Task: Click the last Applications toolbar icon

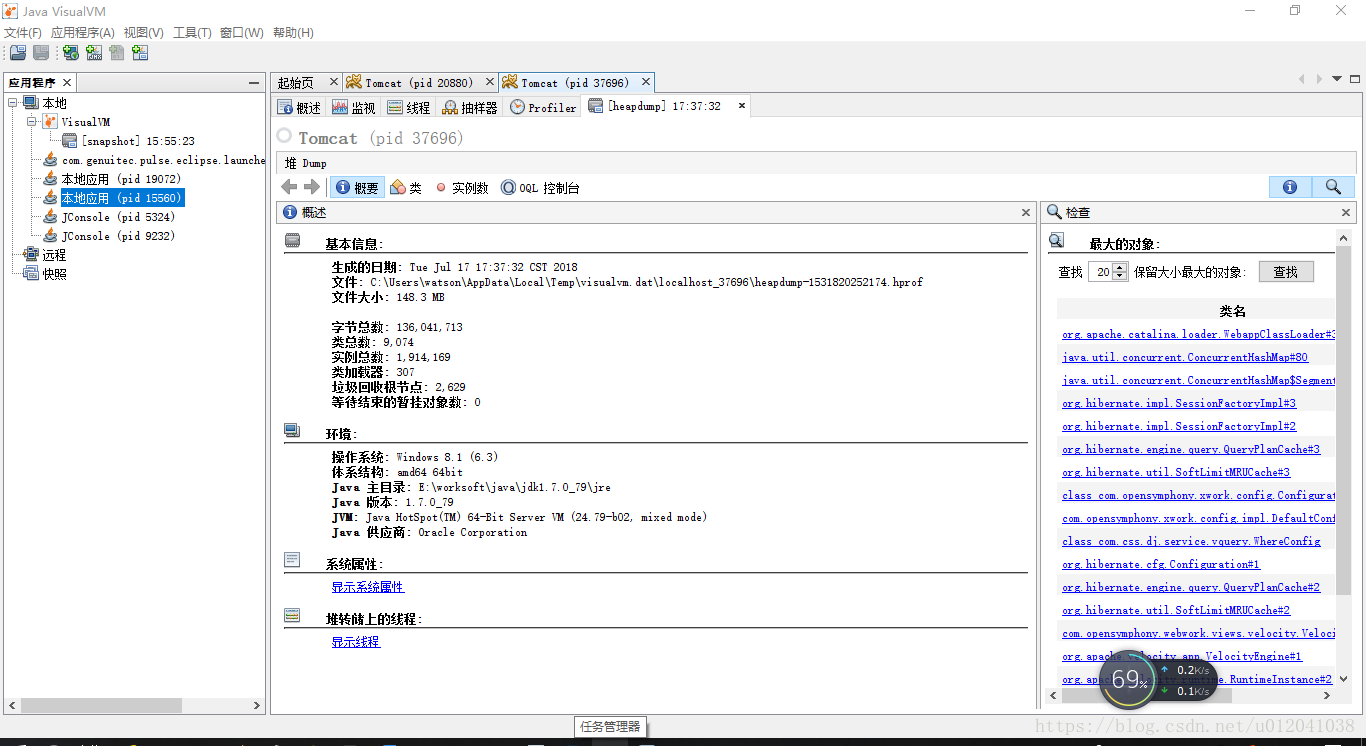Action: (140, 53)
